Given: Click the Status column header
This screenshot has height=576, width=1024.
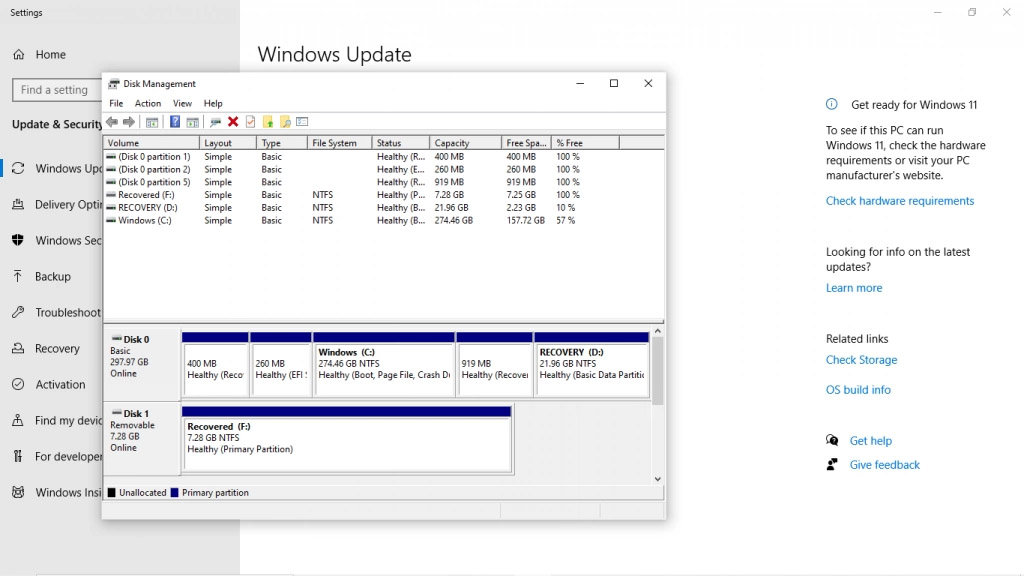Looking at the screenshot, I should coord(401,143).
